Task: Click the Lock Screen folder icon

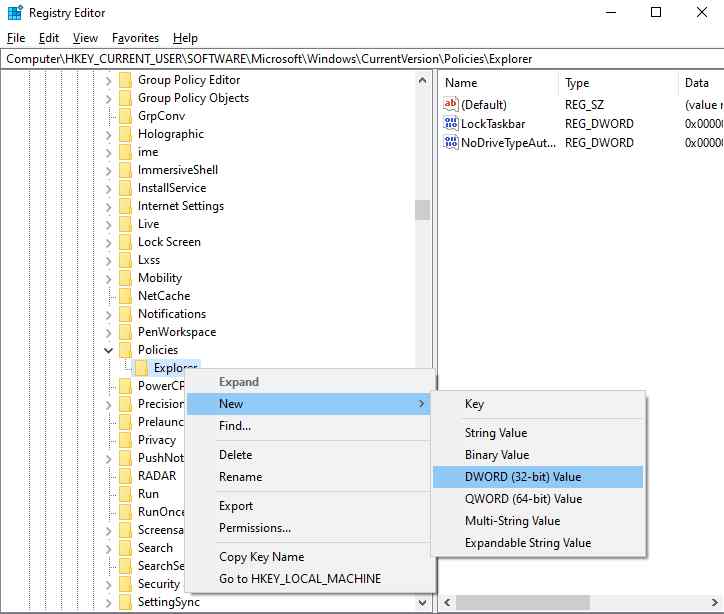Action: click(x=126, y=242)
